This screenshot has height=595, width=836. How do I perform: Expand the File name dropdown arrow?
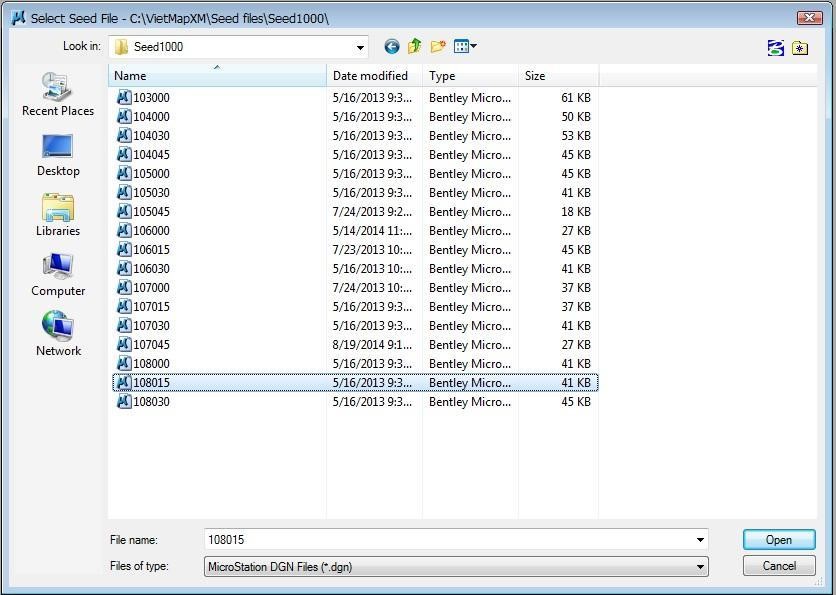coord(699,540)
